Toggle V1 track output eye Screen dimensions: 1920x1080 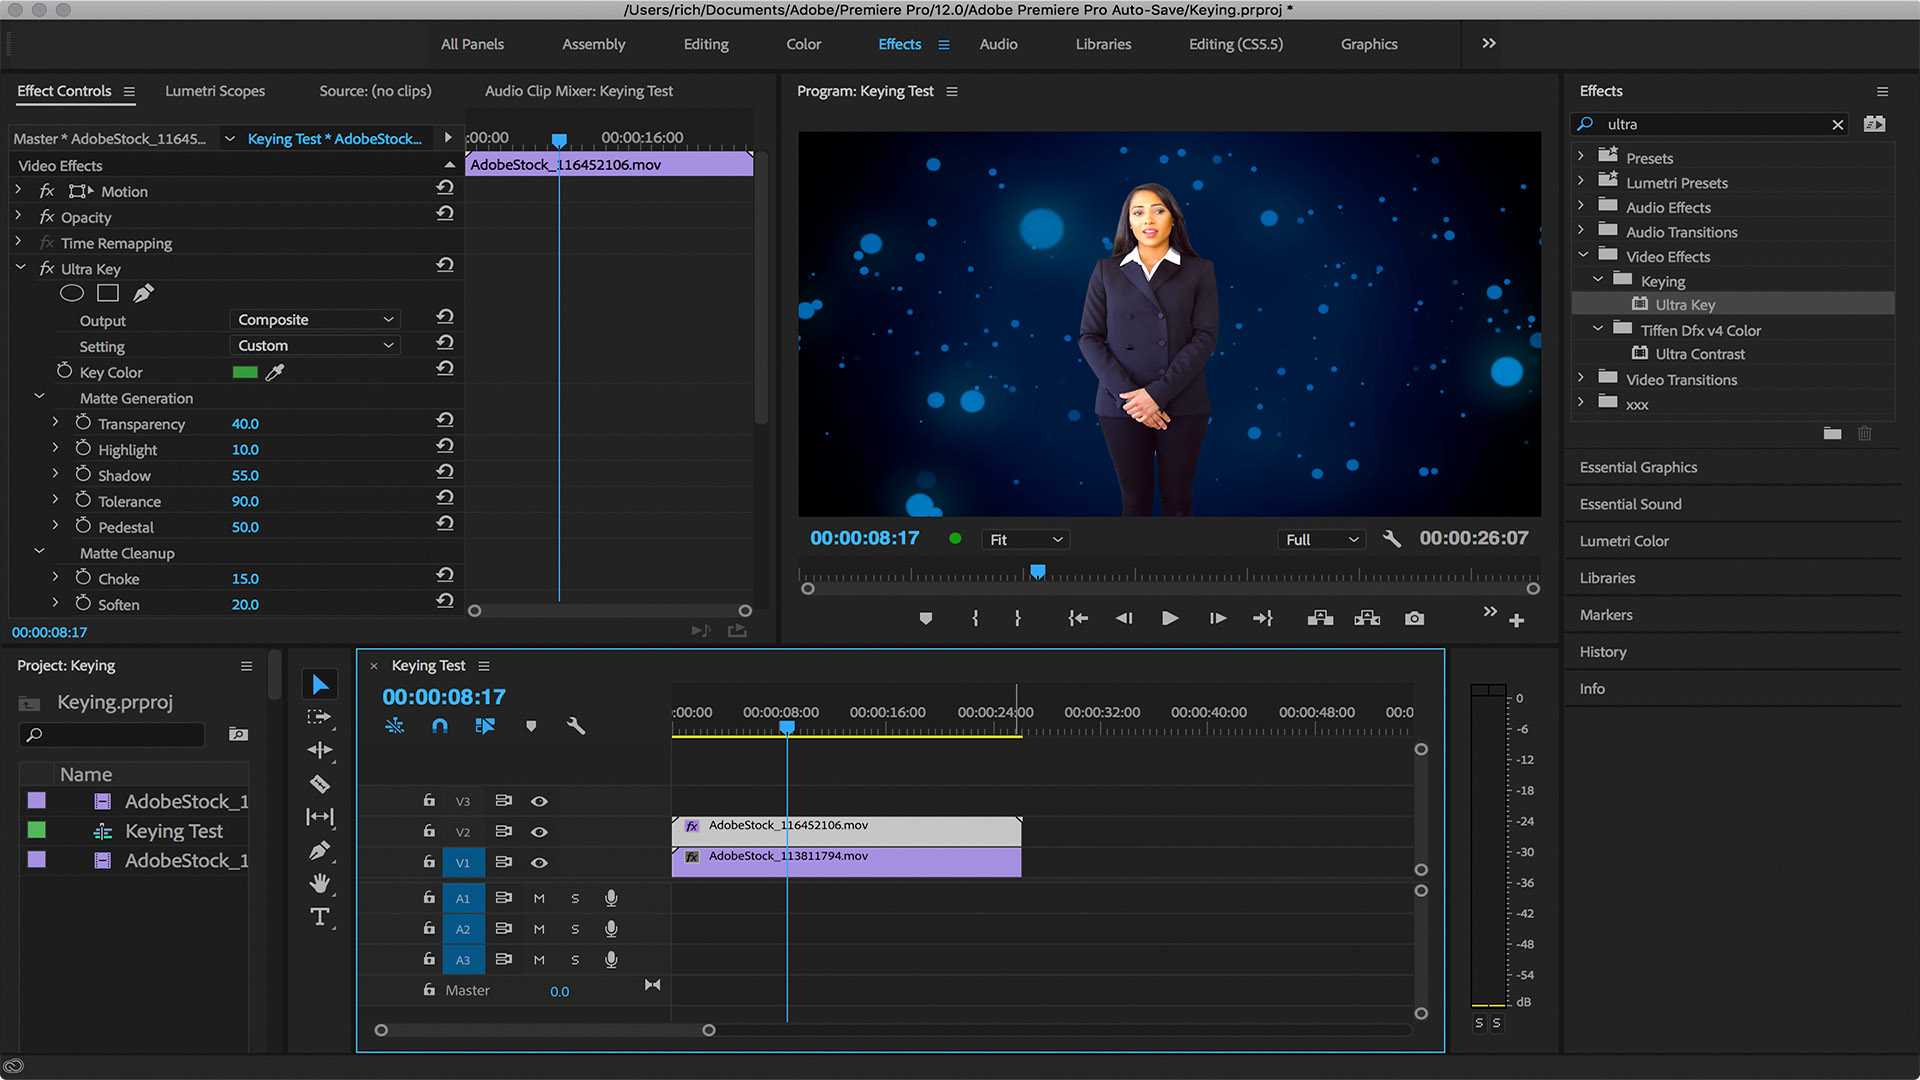click(x=539, y=862)
